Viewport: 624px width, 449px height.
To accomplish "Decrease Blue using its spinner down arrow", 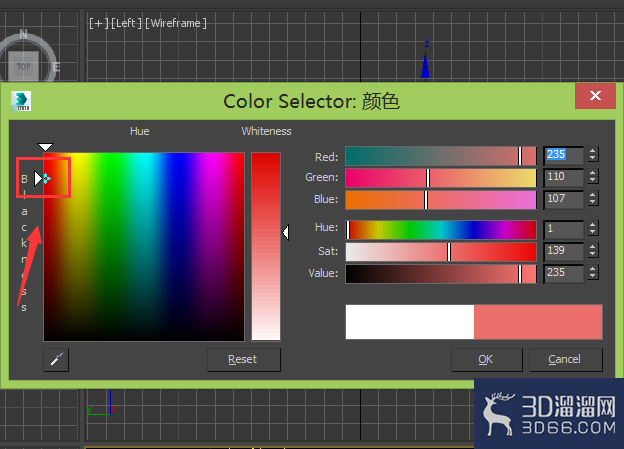I will point(593,202).
